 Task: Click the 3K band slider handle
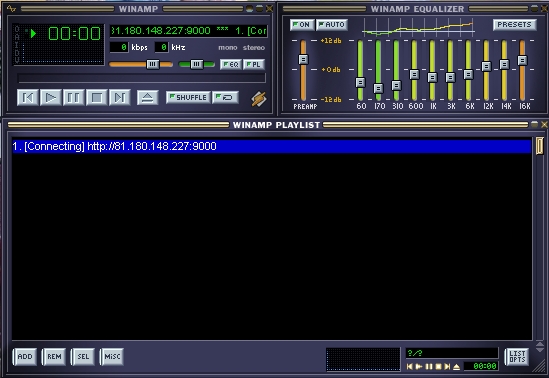click(x=450, y=77)
